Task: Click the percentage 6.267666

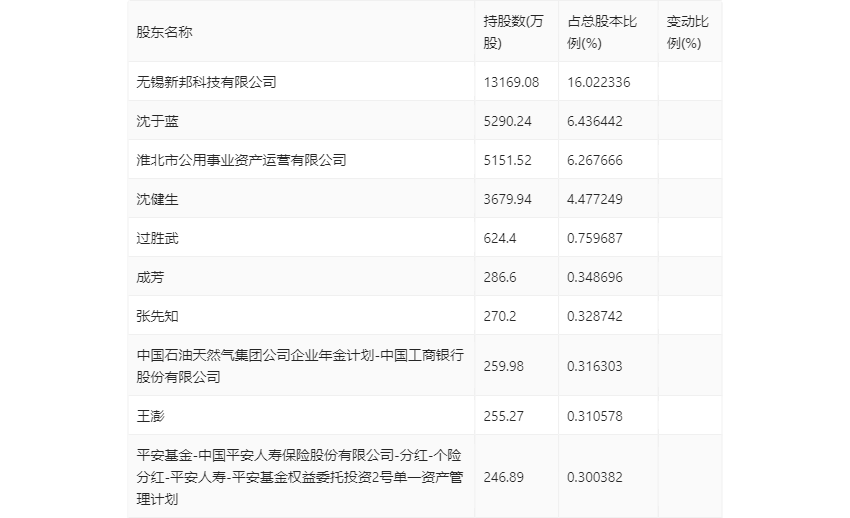Action: (595, 160)
